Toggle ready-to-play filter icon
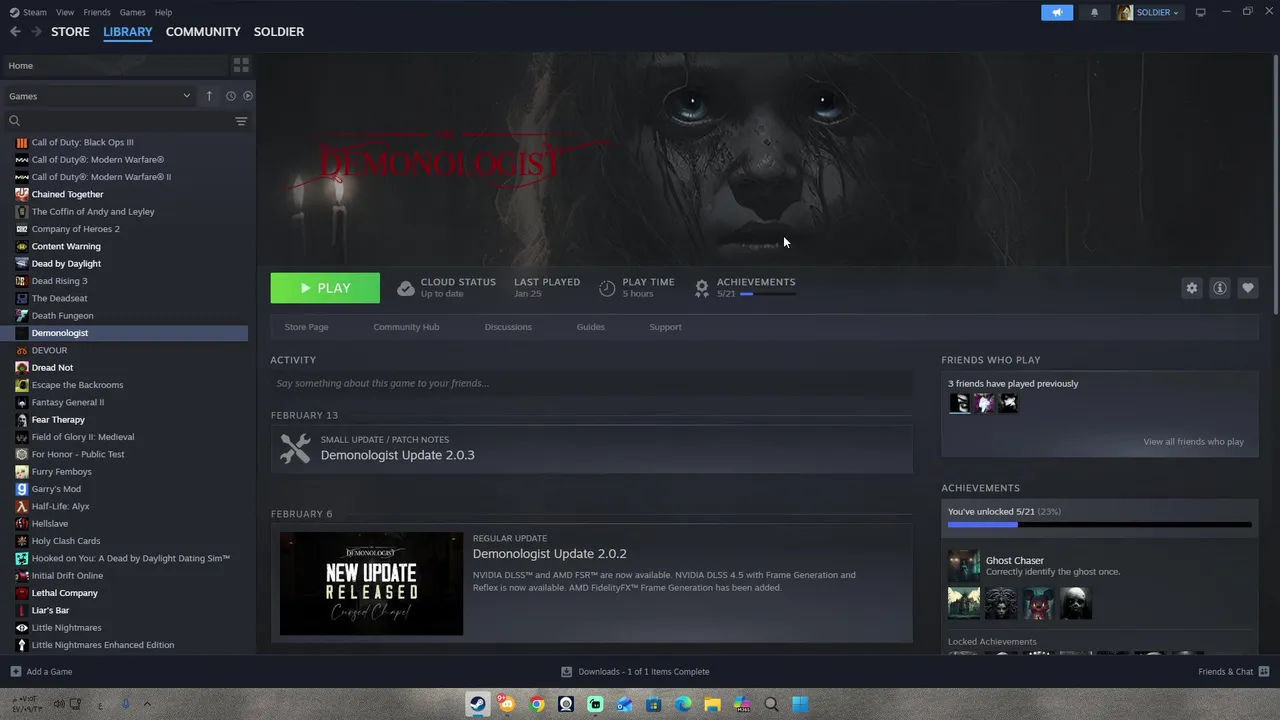This screenshot has width=1280, height=720. pyautogui.click(x=248, y=96)
